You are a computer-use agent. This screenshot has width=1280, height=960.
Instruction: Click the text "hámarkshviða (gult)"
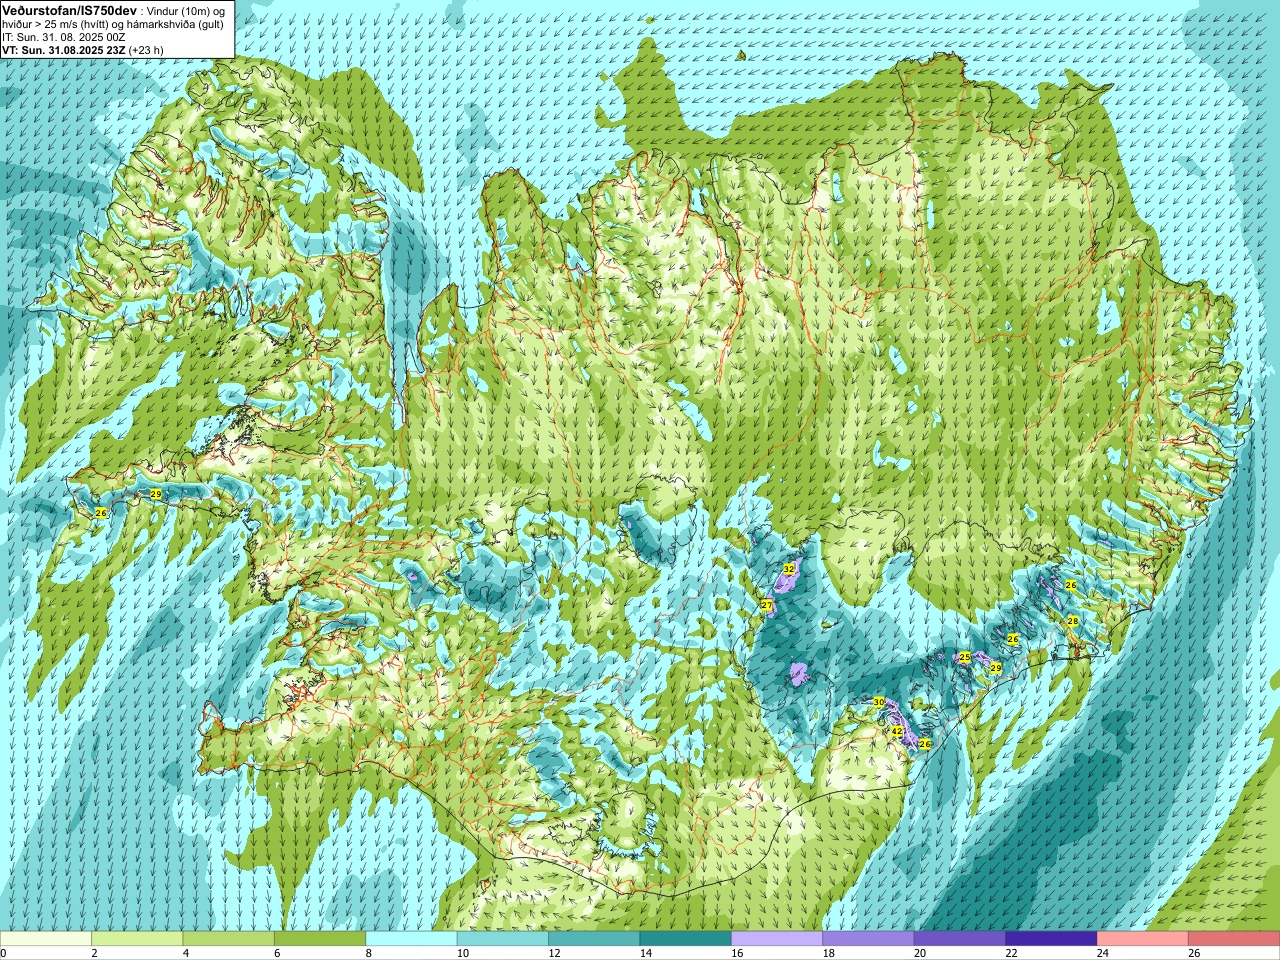[172, 23]
